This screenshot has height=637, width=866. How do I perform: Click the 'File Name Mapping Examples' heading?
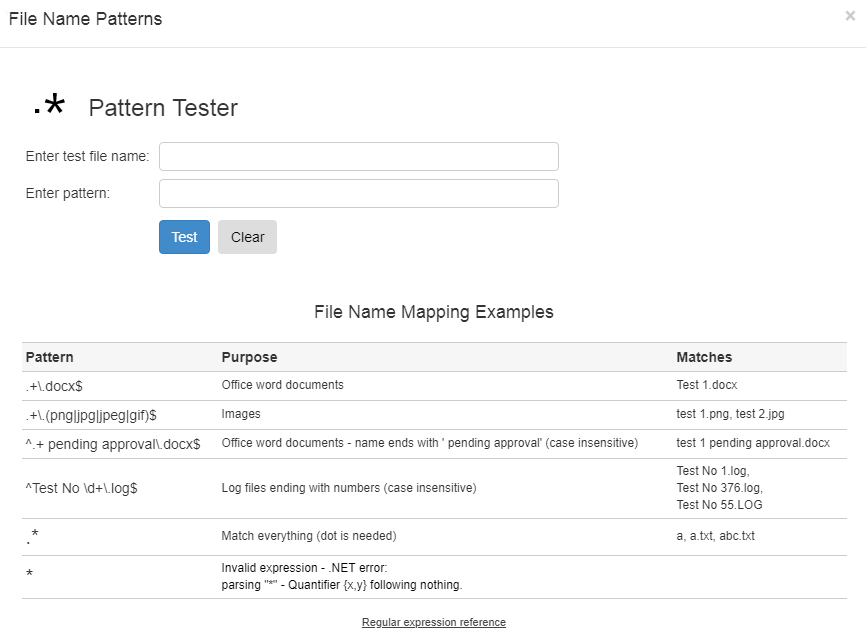433,312
